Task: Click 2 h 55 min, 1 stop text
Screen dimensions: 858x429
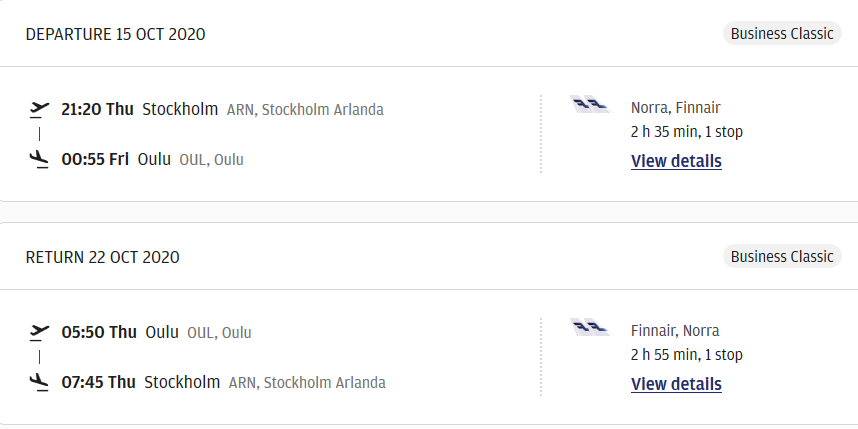Action: coord(687,355)
